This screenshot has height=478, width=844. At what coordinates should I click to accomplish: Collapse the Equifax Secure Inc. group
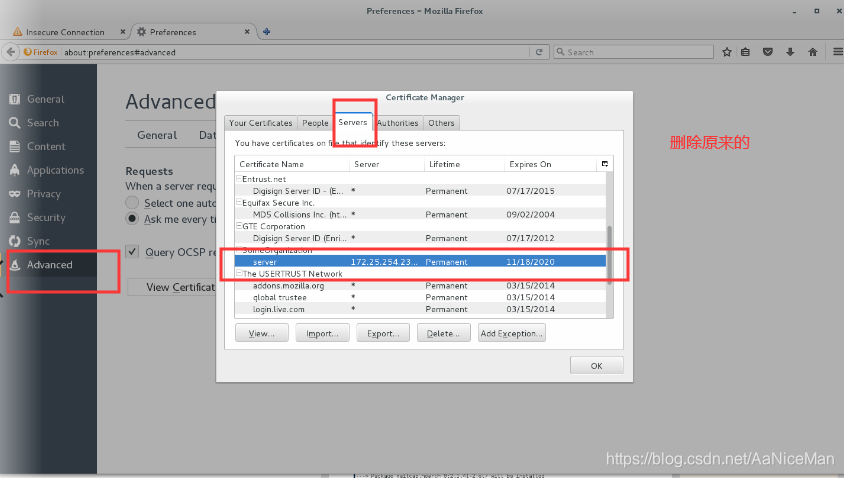pos(239,202)
